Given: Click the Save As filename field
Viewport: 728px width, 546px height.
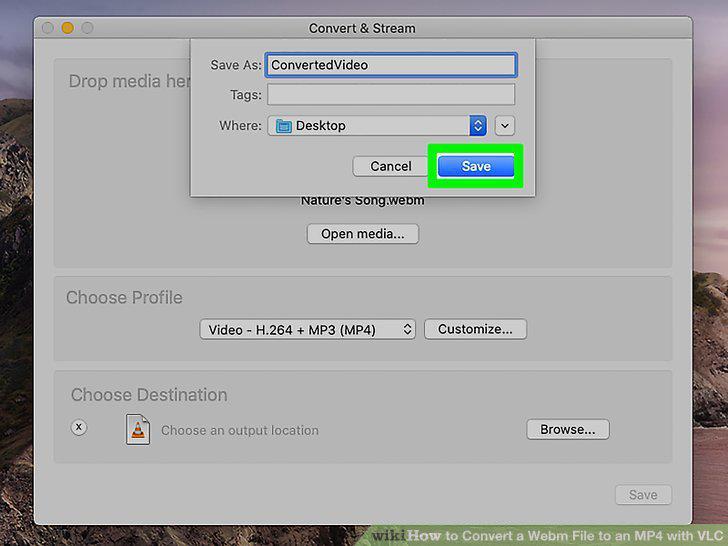Looking at the screenshot, I should click(390, 65).
